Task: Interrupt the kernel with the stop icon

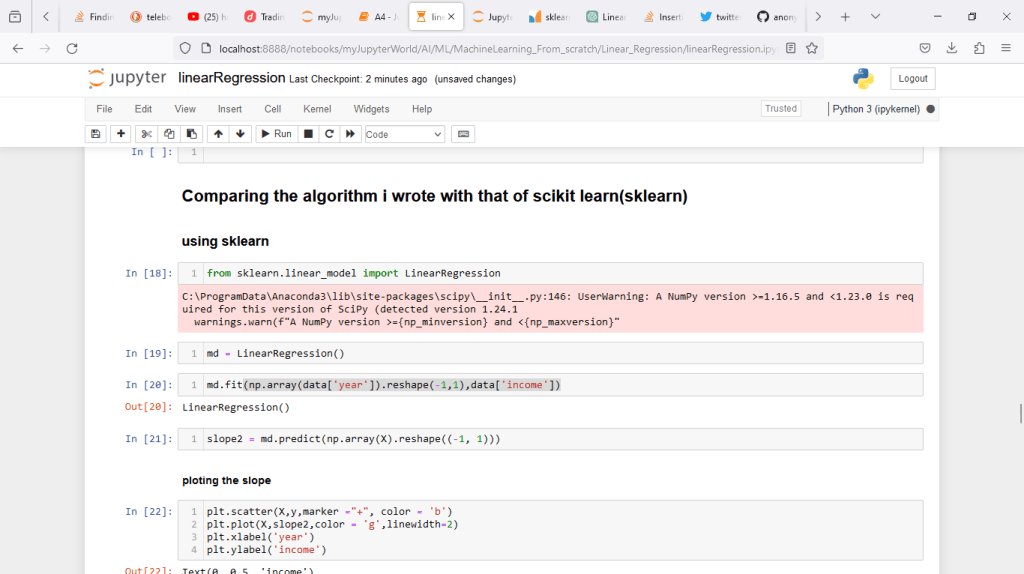Action: [x=308, y=134]
